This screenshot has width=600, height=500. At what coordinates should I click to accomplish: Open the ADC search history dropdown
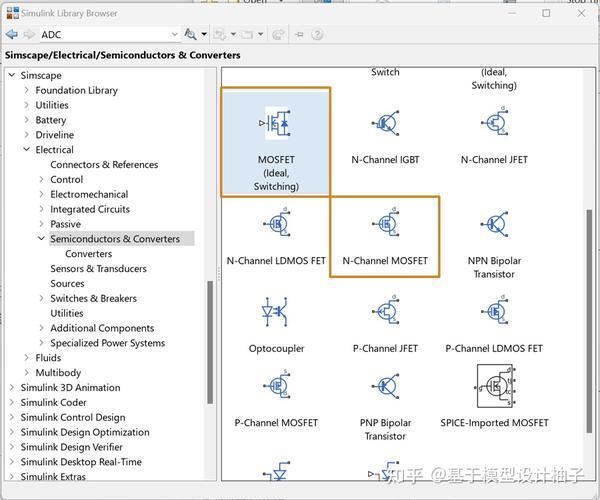174,34
